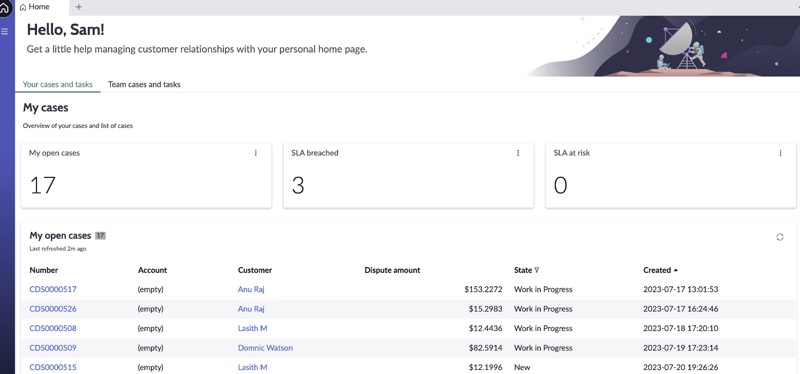This screenshot has height=374, width=800.
Task: Switch to Your cases and tasks tab
Action: pyautogui.click(x=58, y=84)
